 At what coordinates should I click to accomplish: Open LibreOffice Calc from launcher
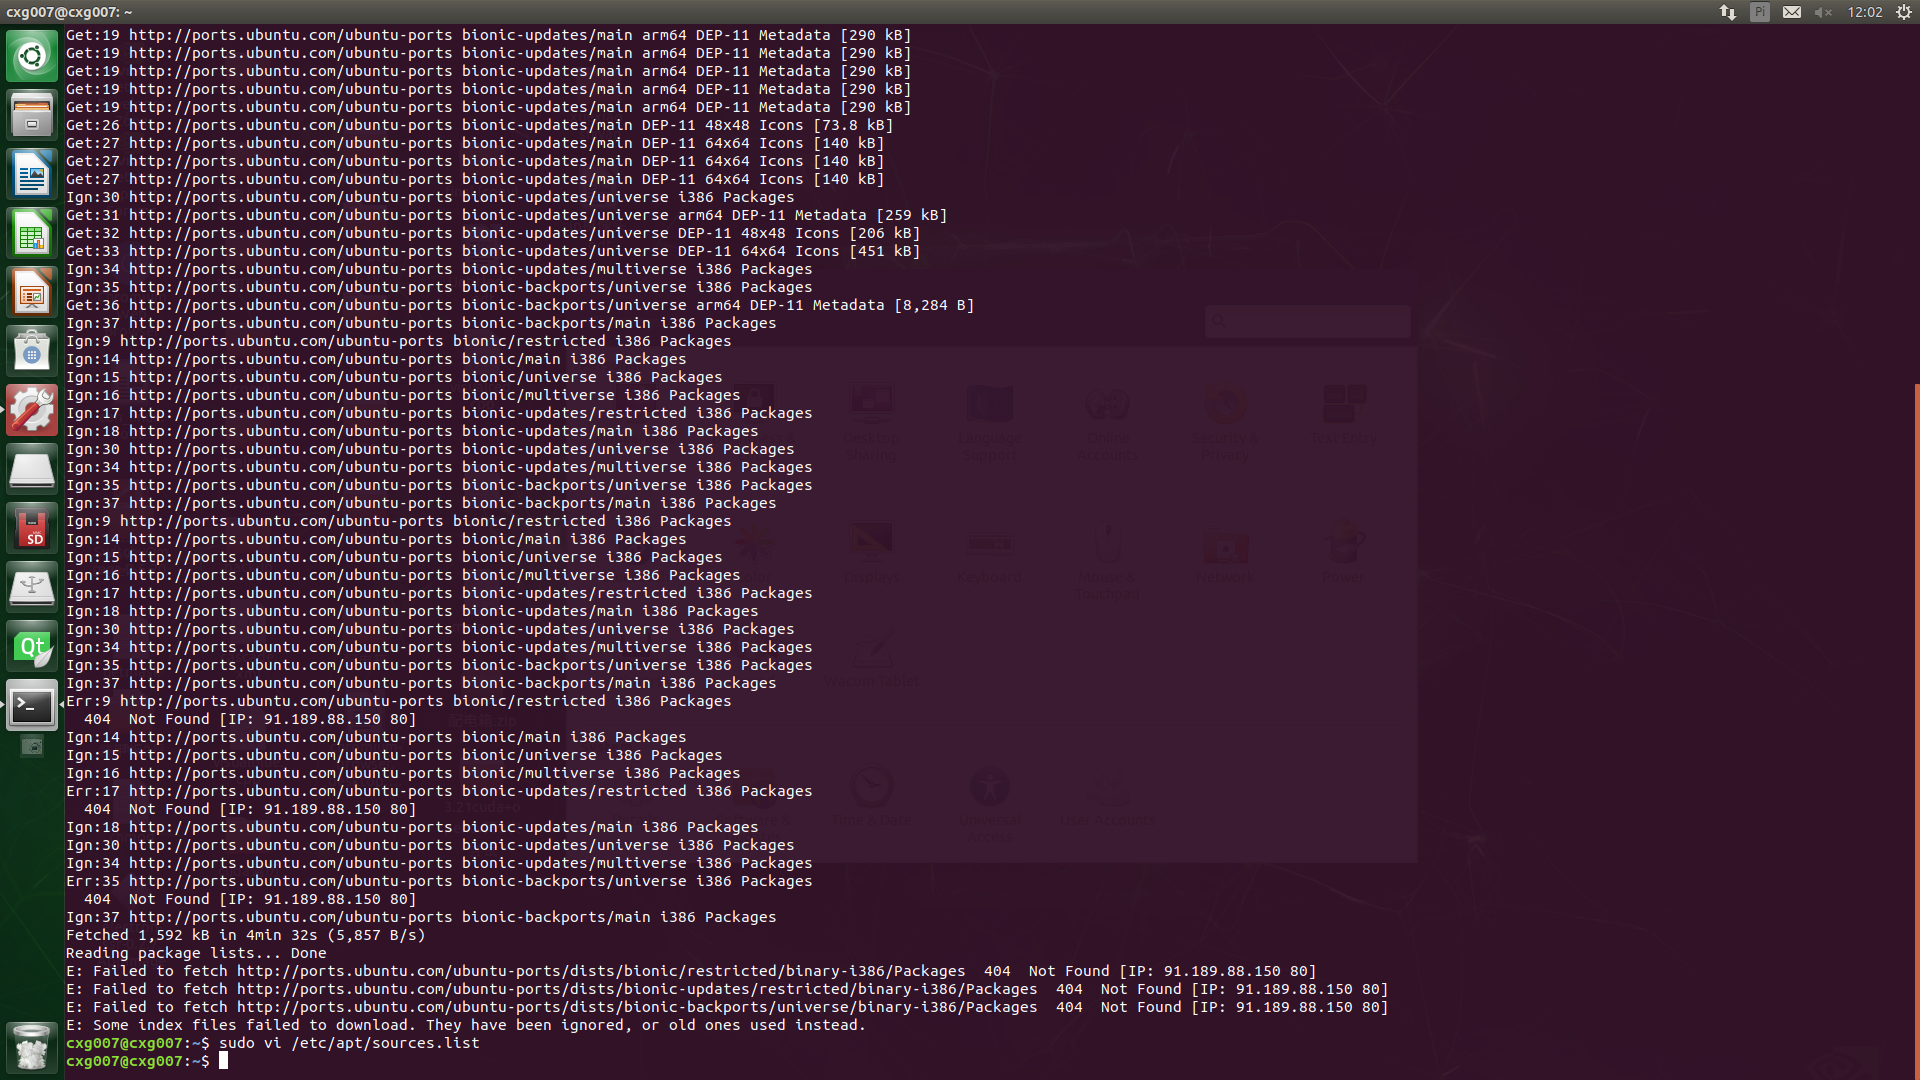[32, 234]
